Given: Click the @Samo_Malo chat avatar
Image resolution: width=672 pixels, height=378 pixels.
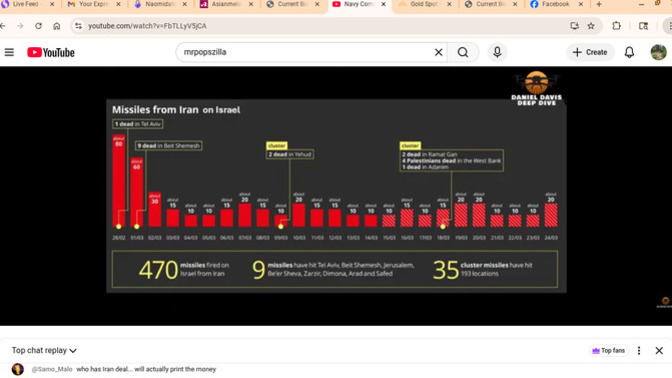Looking at the screenshot, I should [18, 369].
